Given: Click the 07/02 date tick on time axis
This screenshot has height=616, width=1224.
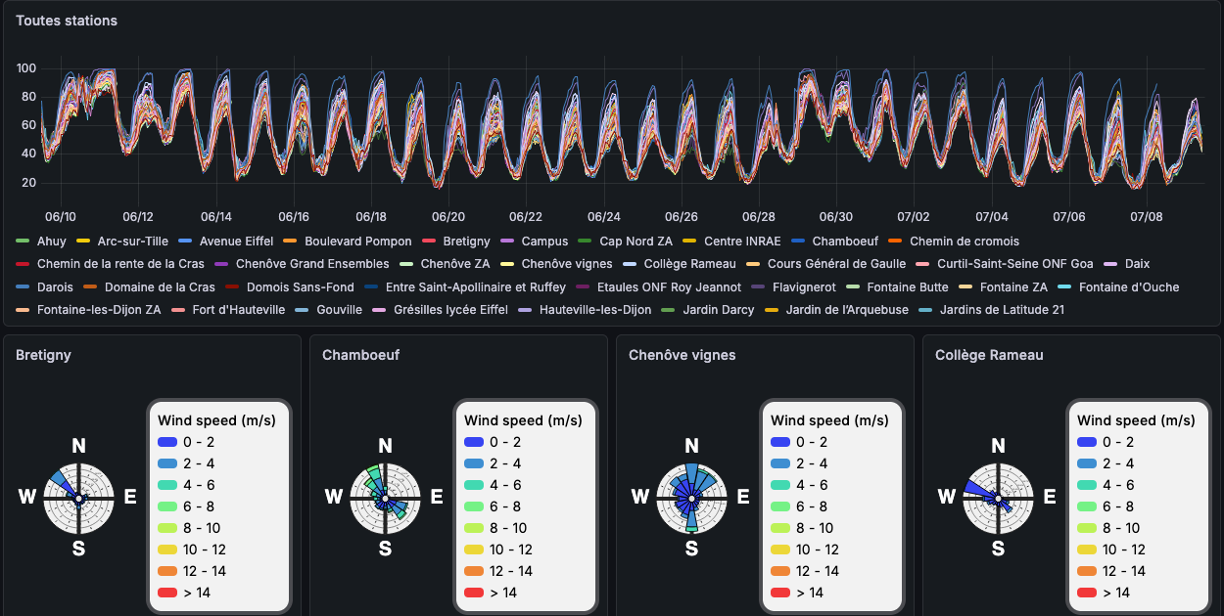Looking at the screenshot, I should [x=913, y=216].
